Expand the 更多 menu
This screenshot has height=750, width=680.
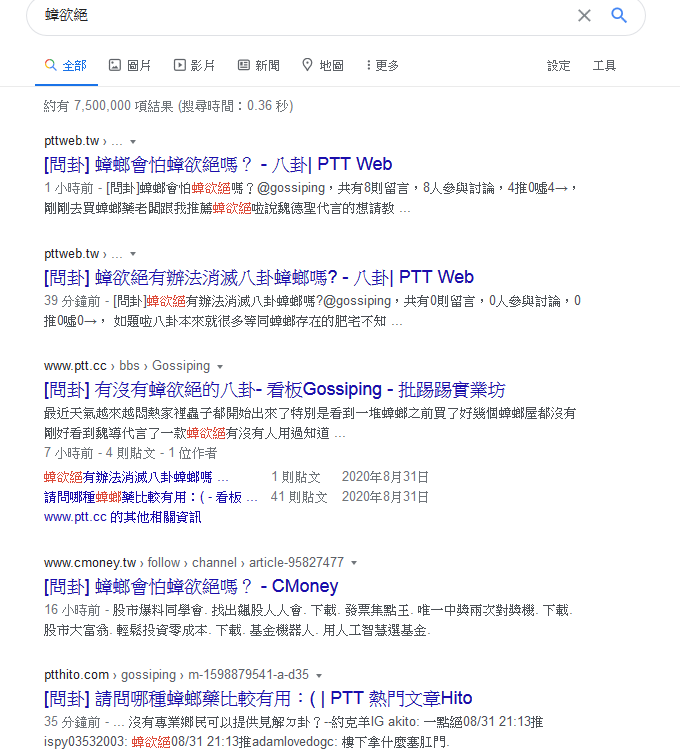383,66
